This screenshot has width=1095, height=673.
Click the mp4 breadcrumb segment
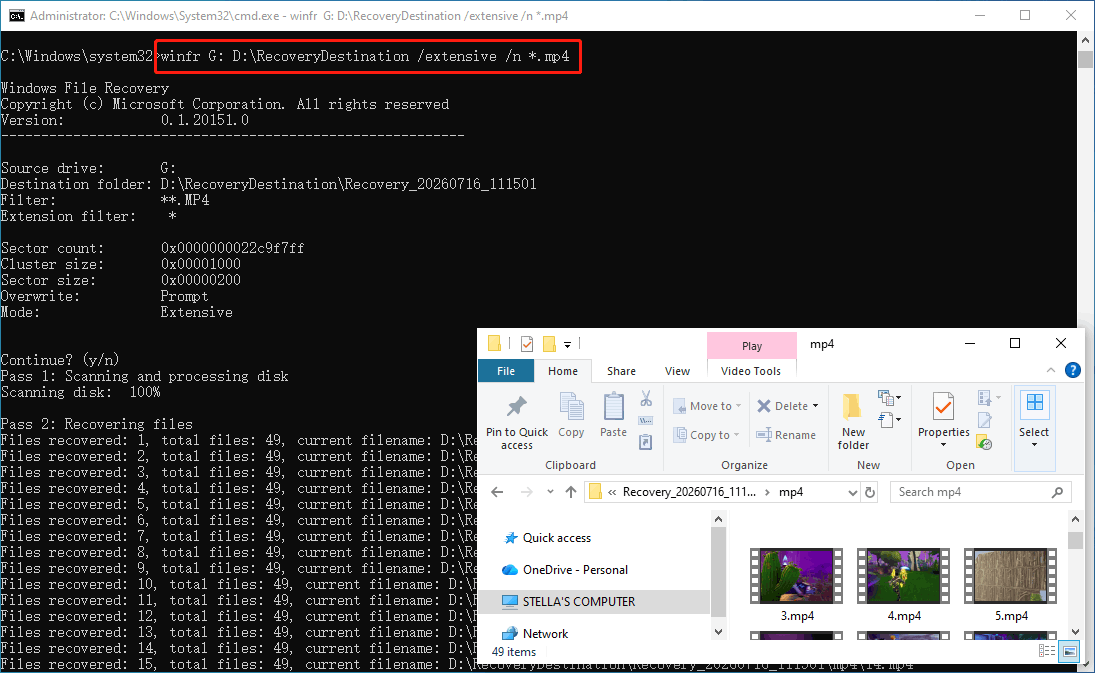tap(791, 492)
